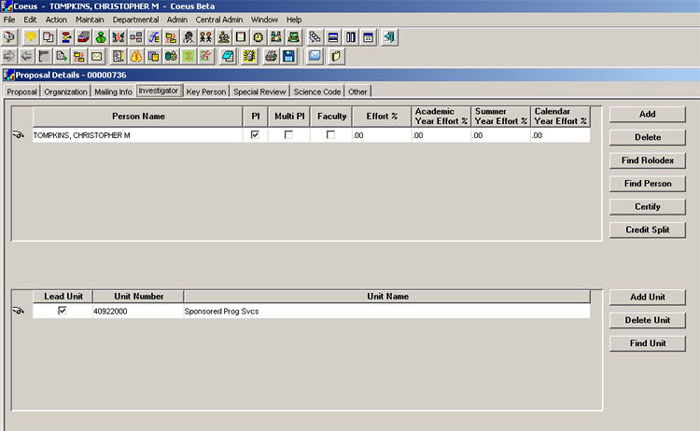This screenshot has width=700, height=431.
Task: Open the Departmental menu
Action: tap(136, 20)
